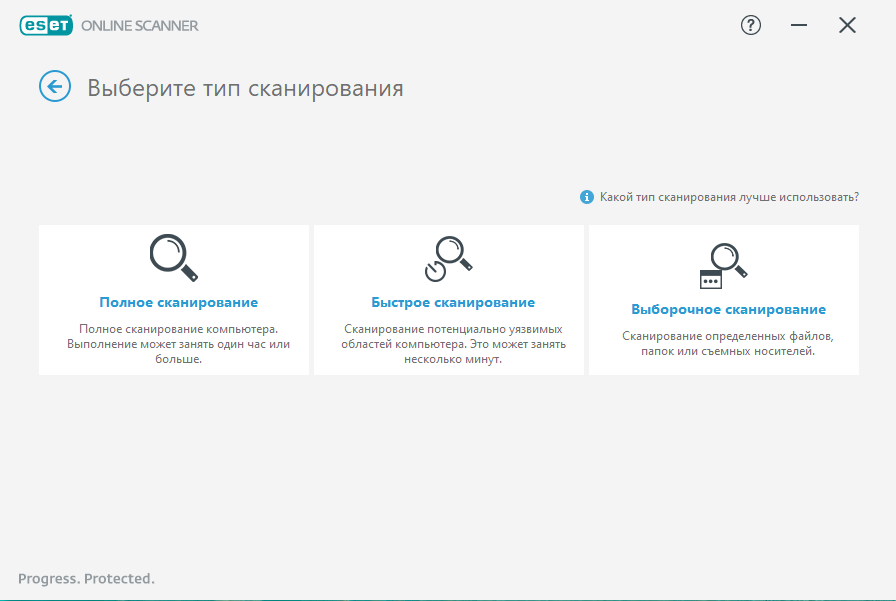Viewport: 896px width, 601px height.
Task: Click quick scan description mentioning 'несколько минут'
Action: pos(453,344)
